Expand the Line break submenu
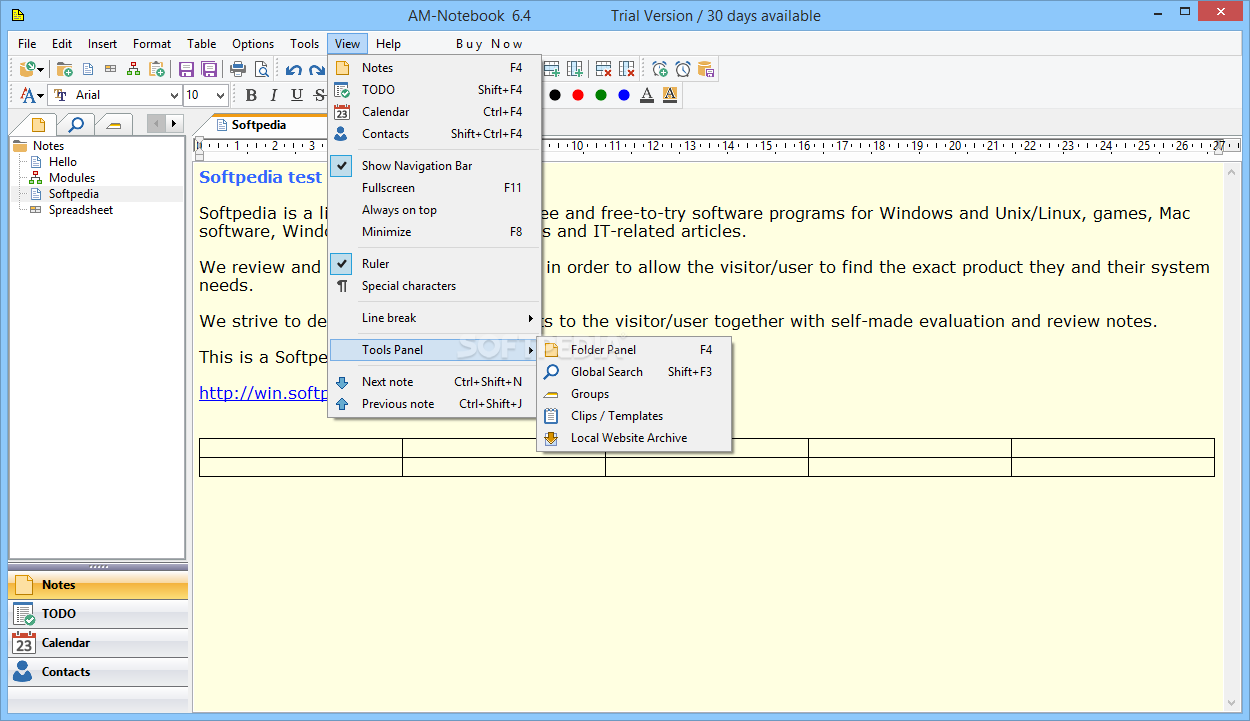This screenshot has height=721, width=1250. [435, 318]
